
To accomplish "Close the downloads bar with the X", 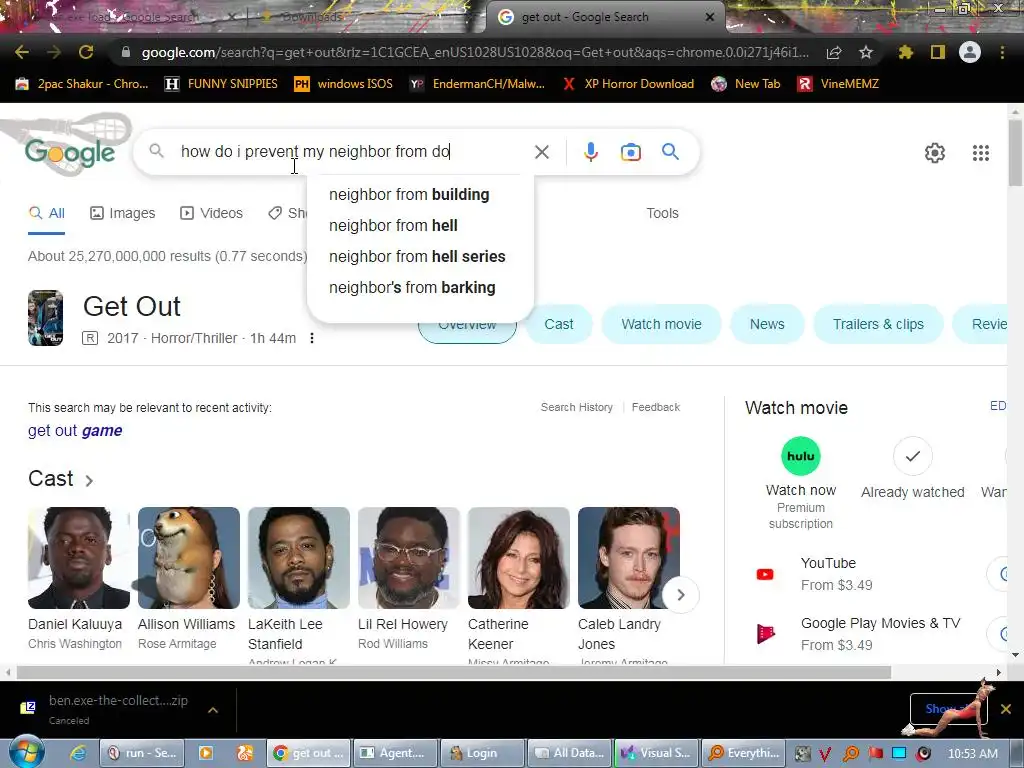I will 1006,709.
